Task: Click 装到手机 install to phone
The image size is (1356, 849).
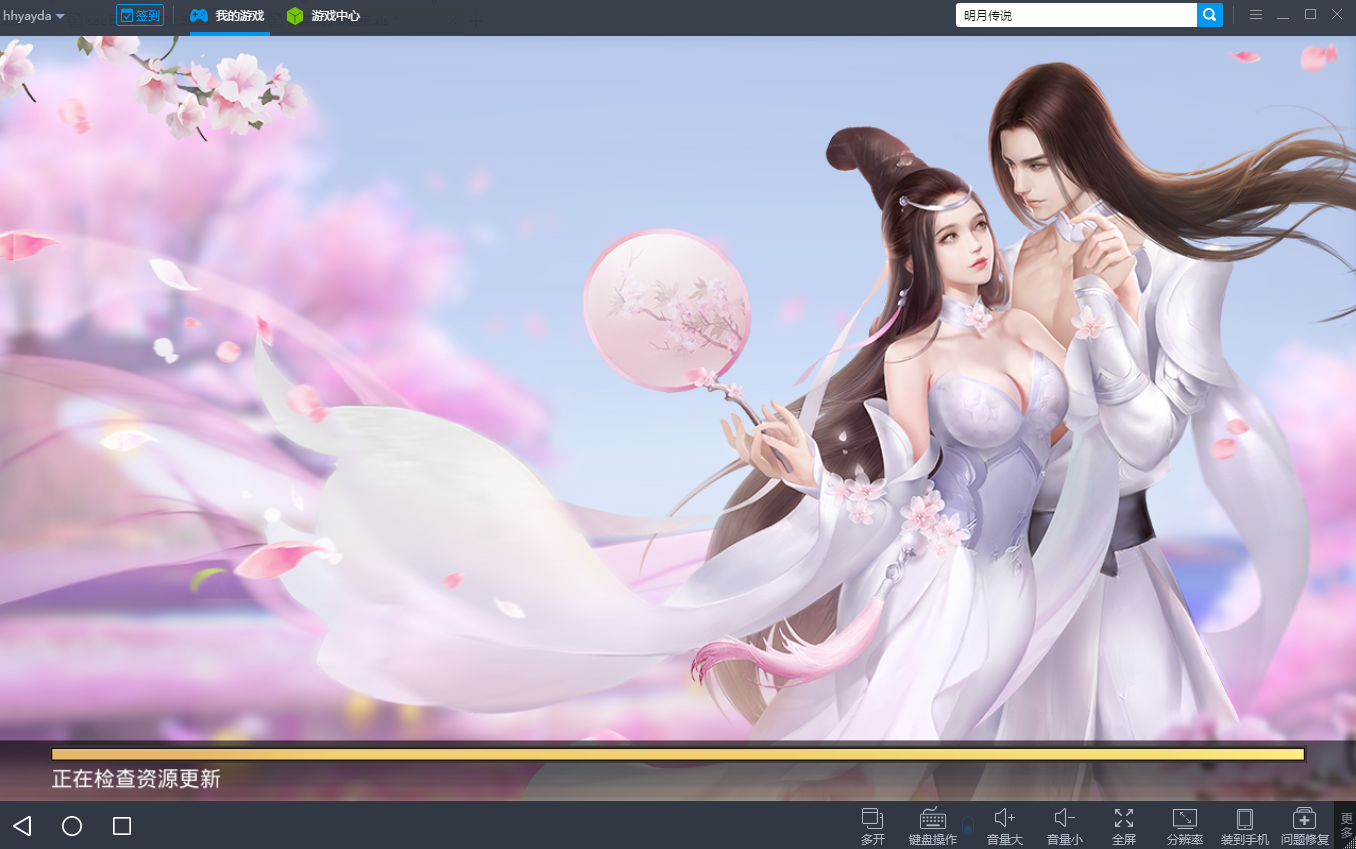Action: pyautogui.click(x=1245, y=827)
